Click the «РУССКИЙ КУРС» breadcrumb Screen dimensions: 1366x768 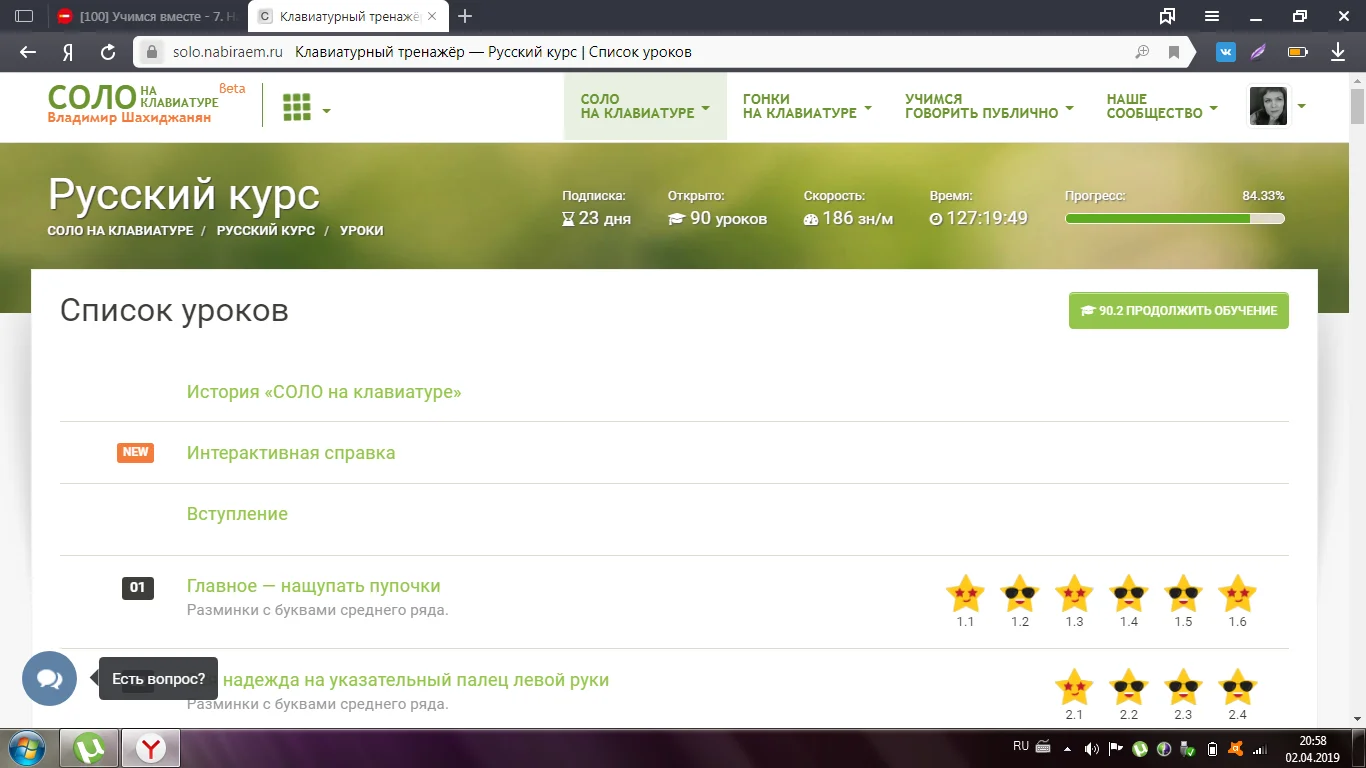pos(266,230)
